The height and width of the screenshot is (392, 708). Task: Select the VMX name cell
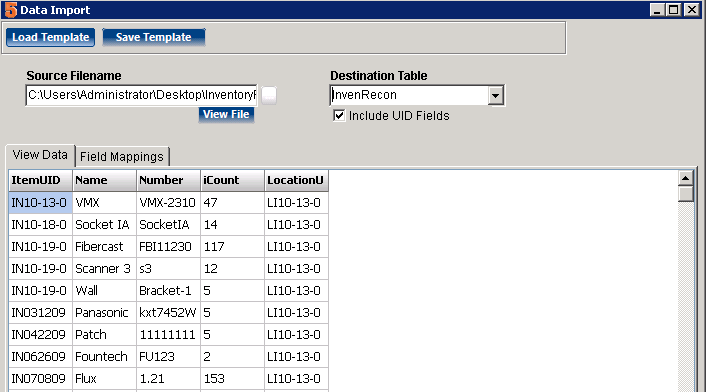[104, 202]
